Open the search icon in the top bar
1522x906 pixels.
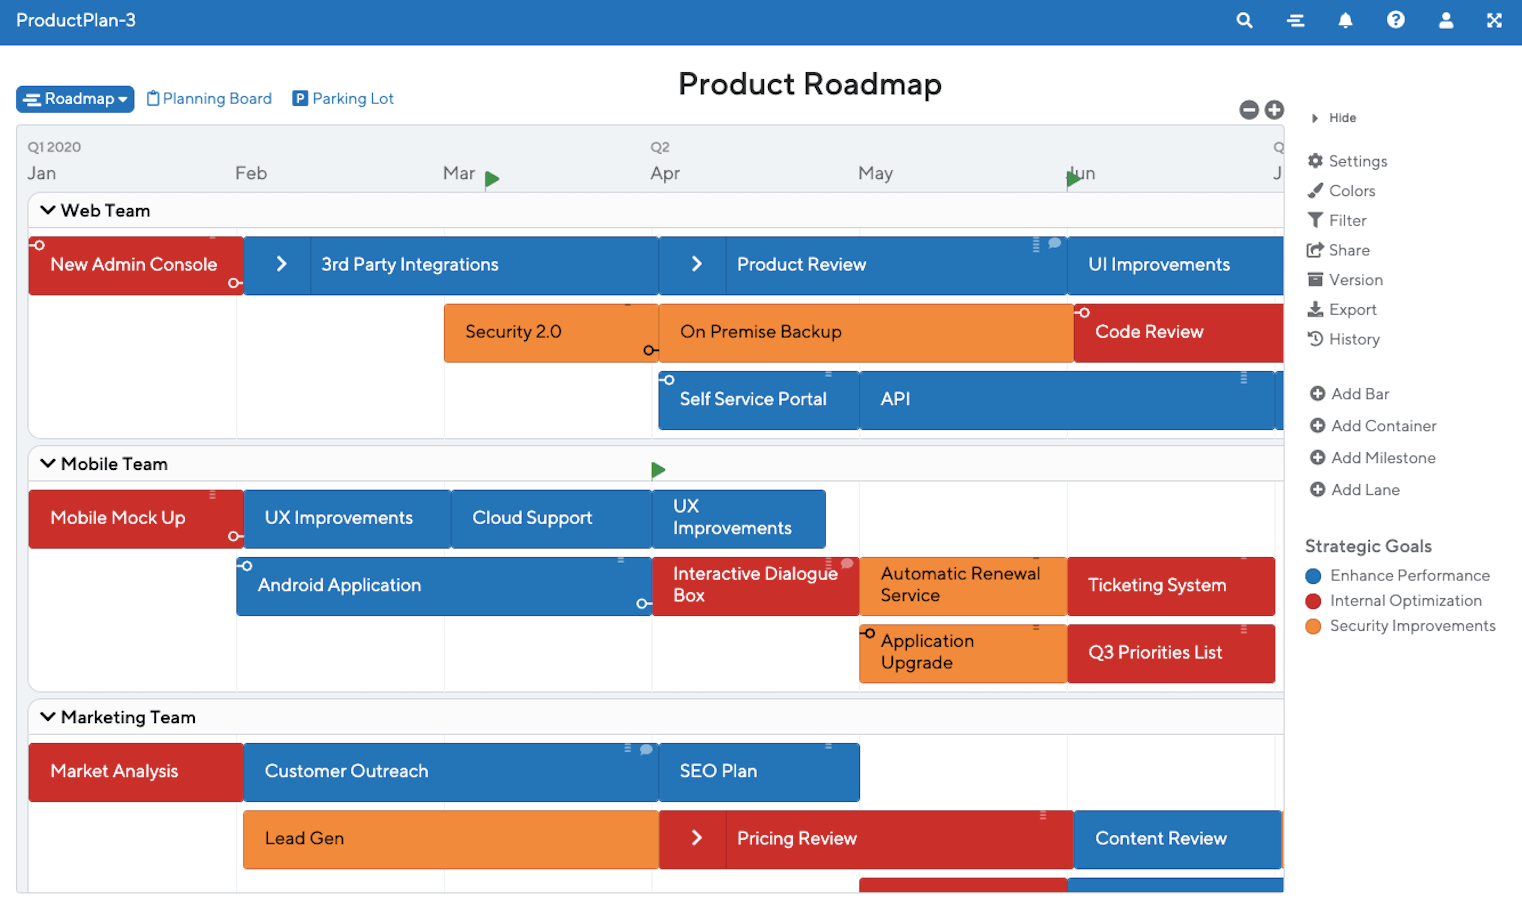1244,20
